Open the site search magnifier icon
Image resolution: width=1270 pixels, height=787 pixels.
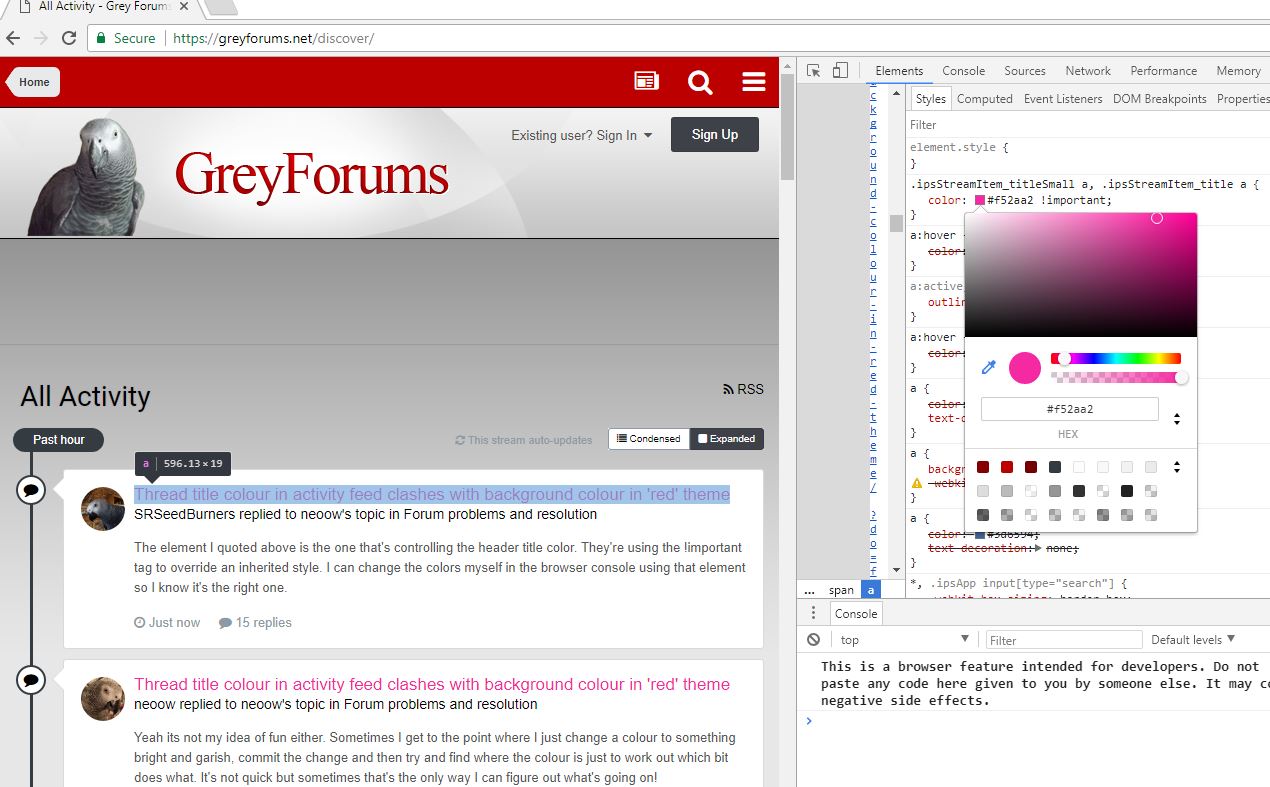click(x=700, y=82)
